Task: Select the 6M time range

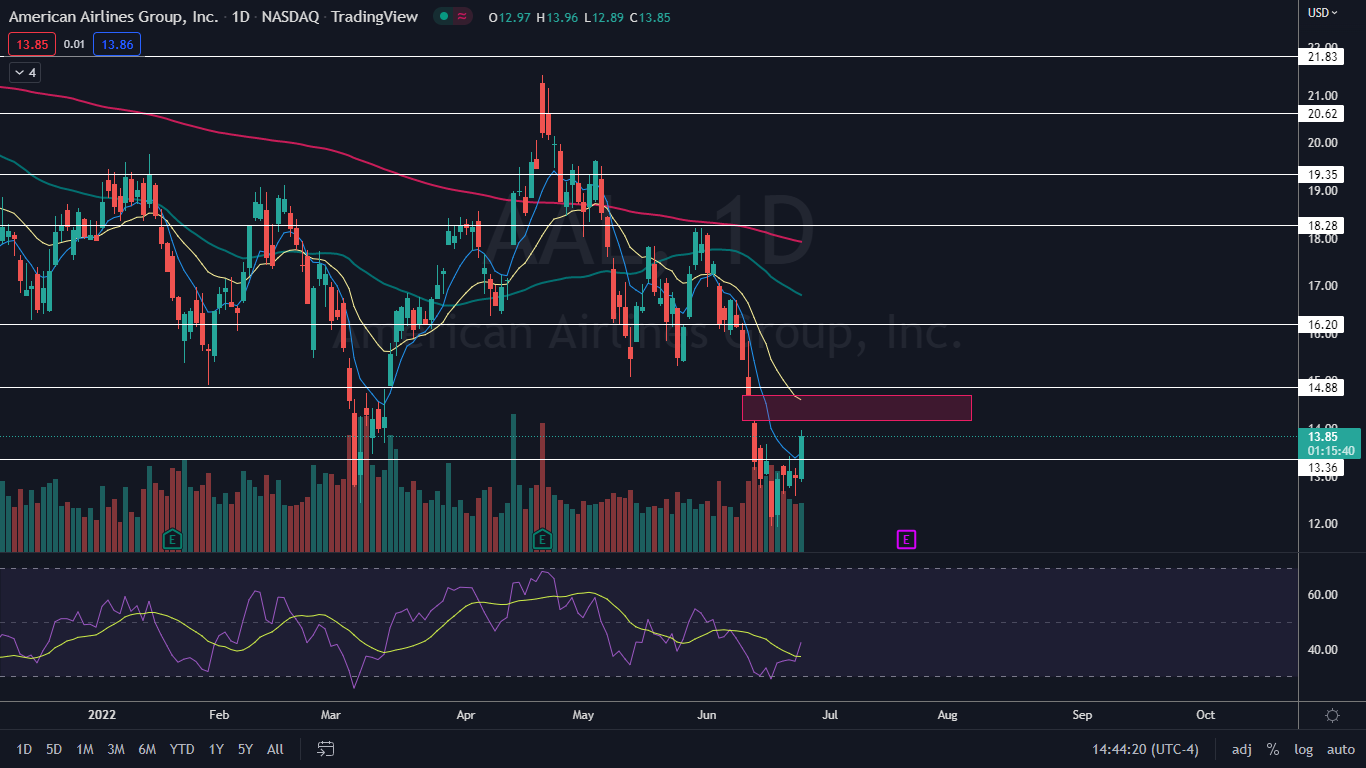Action: 147,749
